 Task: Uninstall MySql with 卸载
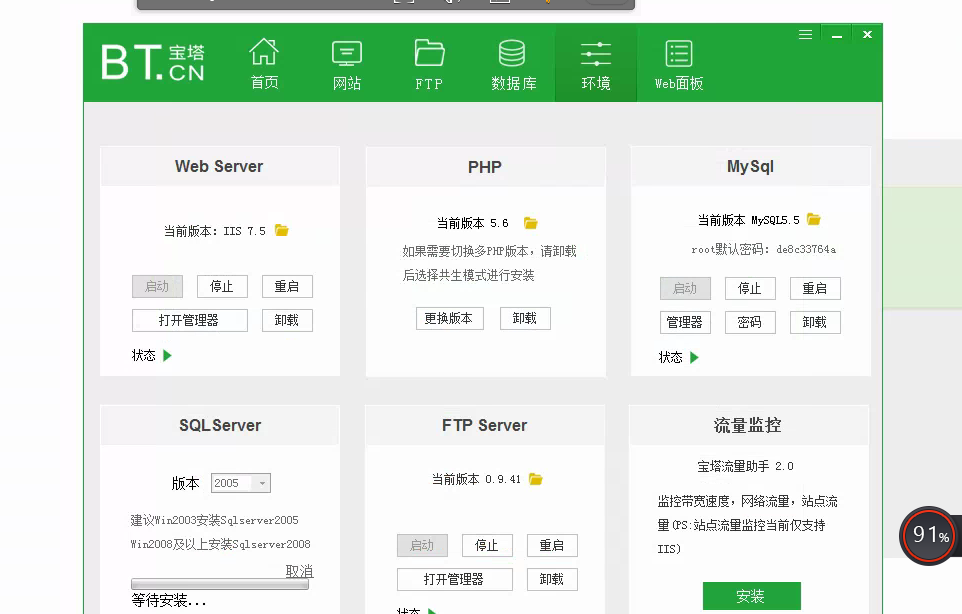tap(815, 322)
